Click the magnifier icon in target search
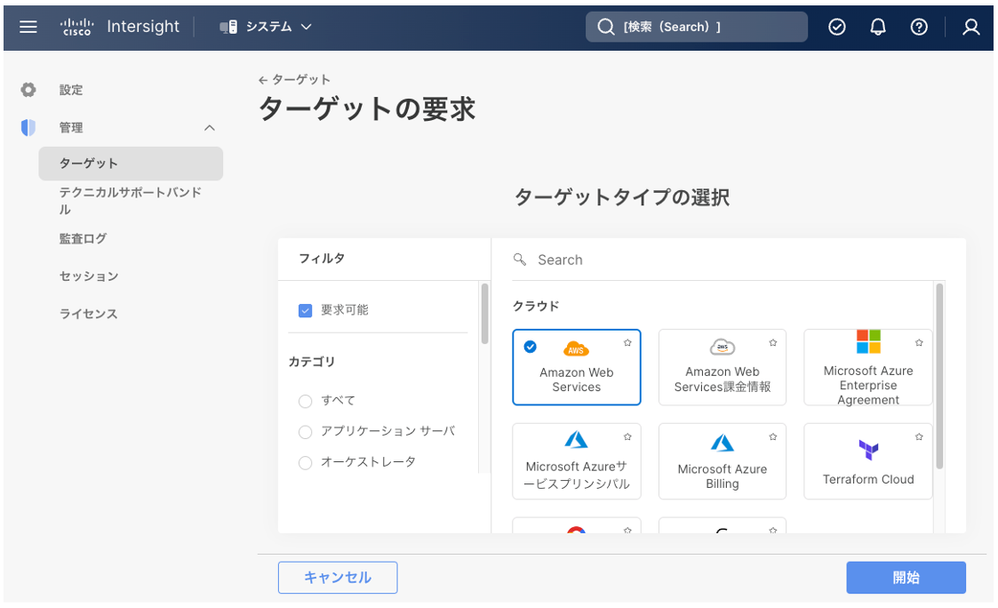This screenshot has width=998, height=608. click(520, 259)
